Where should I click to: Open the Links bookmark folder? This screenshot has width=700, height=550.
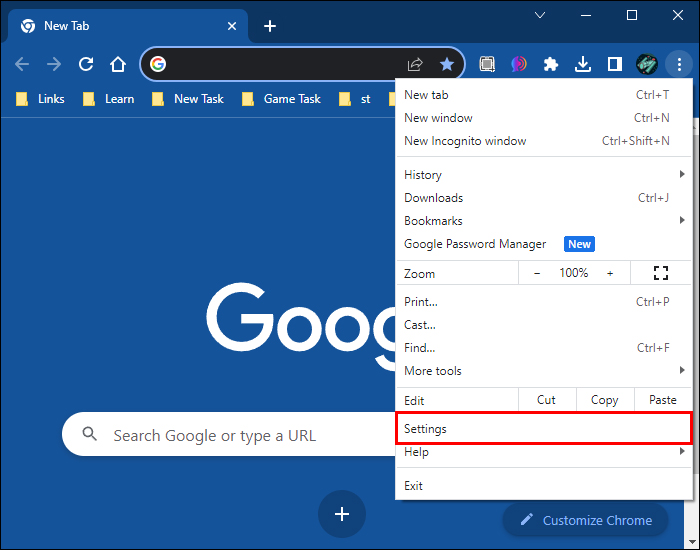(x=40, y=99)
